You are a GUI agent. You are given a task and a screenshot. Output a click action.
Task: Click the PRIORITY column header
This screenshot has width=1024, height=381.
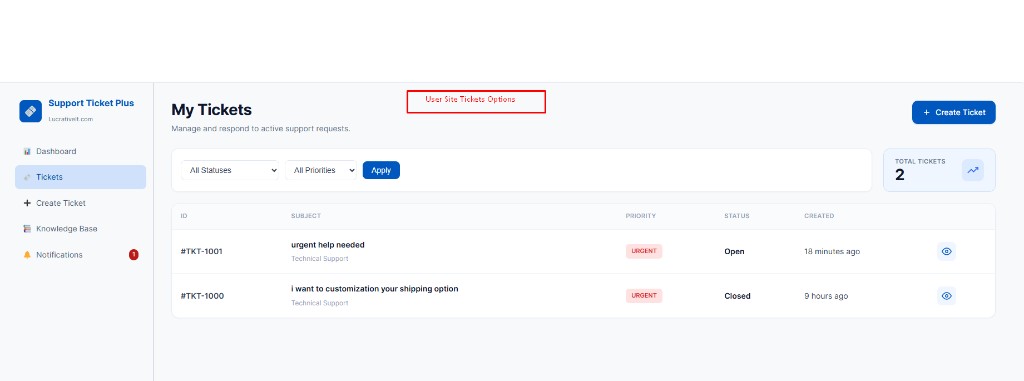(641, 216)
